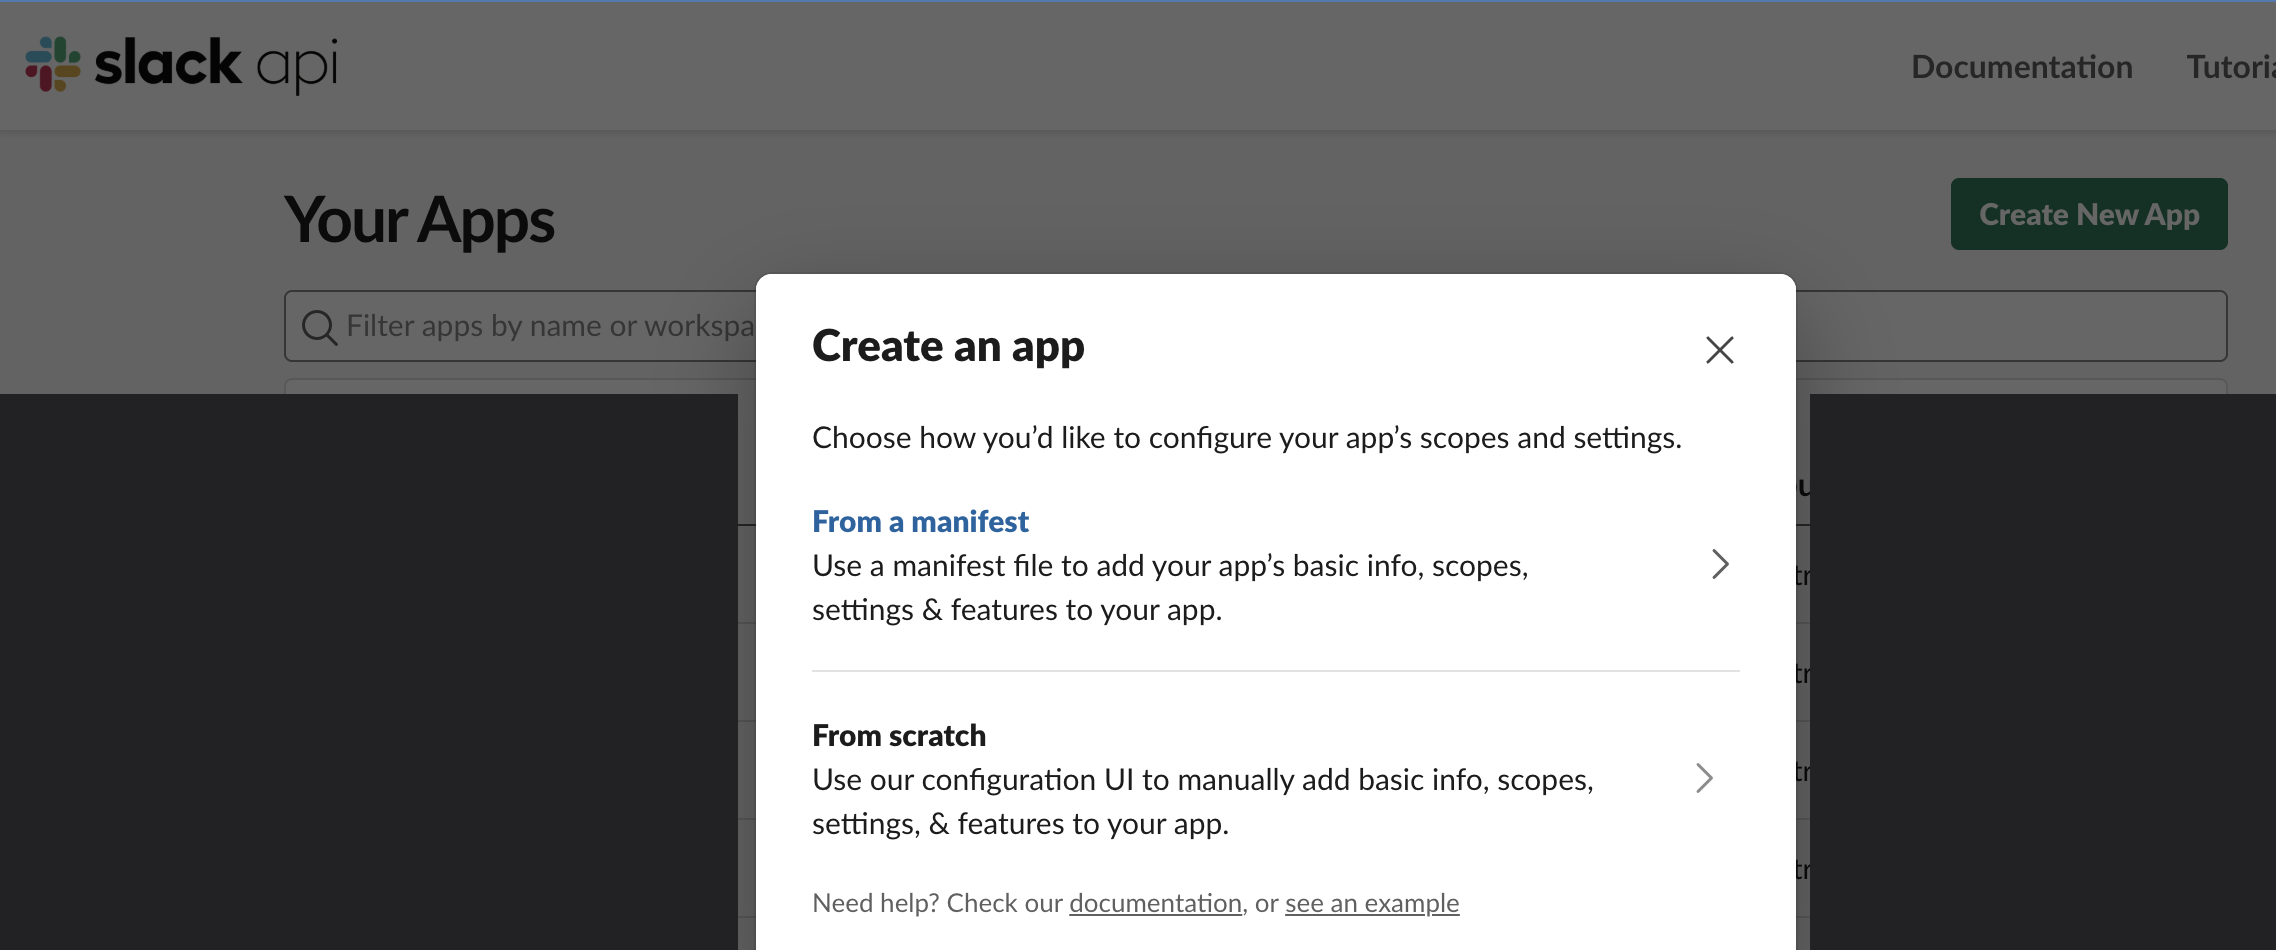Viewport: 2276px width, 950px height.
Task: Open the Tutorials nav item
Action: 2230,67
